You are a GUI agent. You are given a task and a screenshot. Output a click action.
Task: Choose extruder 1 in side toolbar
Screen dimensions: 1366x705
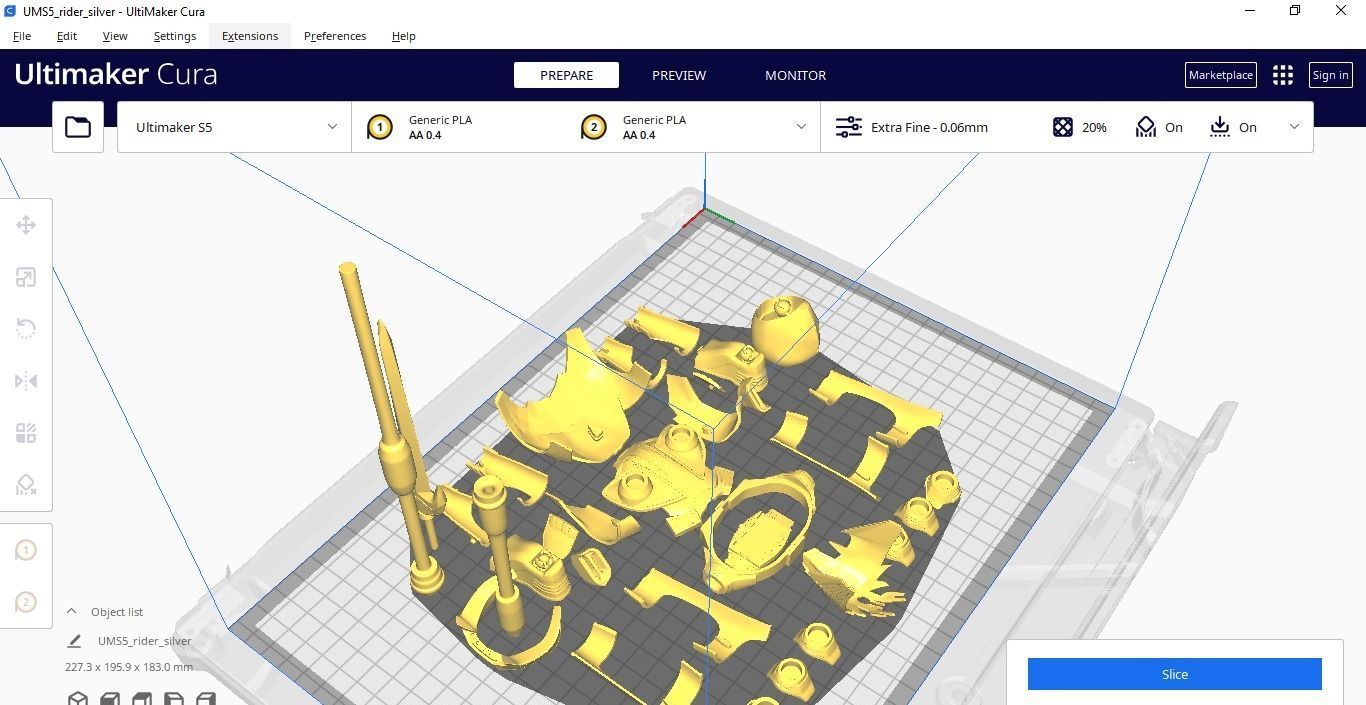click(x=26, y=550)
